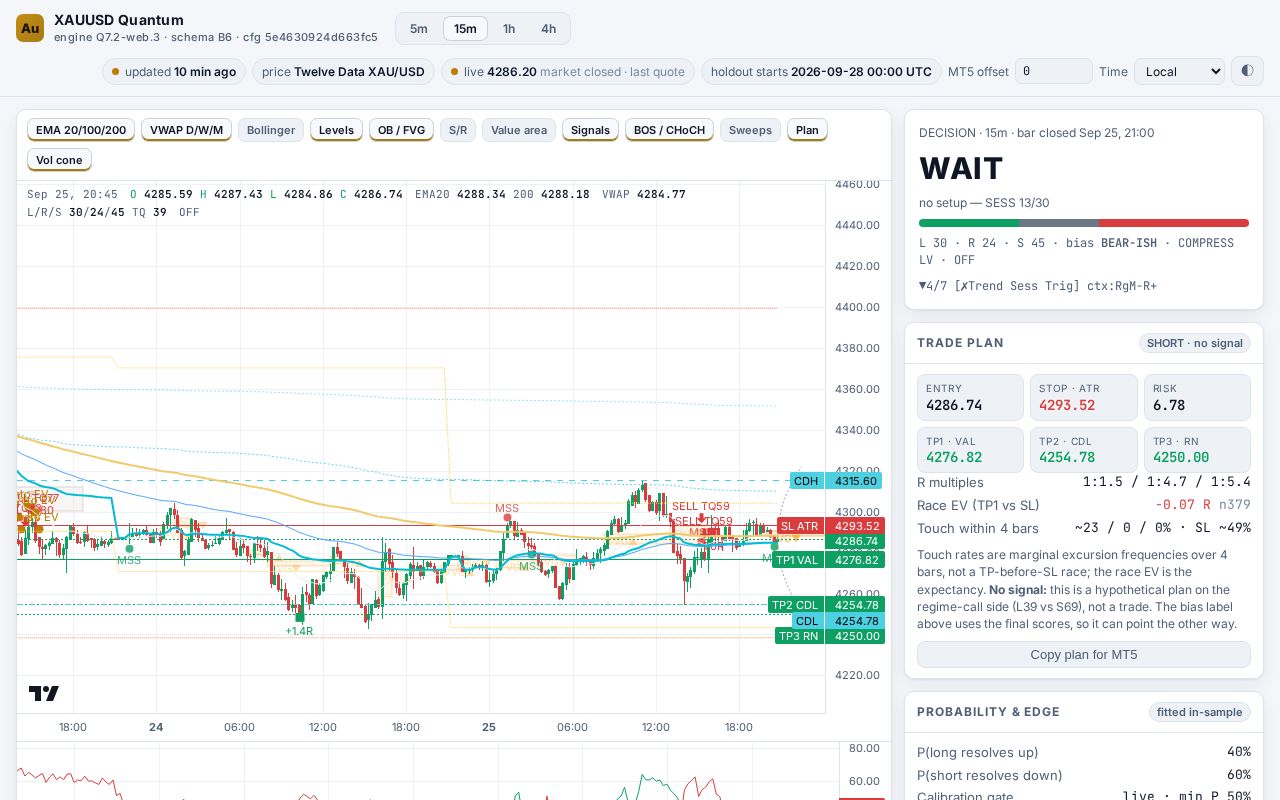Open the Time zone Local dropdown

[1179, 71]
